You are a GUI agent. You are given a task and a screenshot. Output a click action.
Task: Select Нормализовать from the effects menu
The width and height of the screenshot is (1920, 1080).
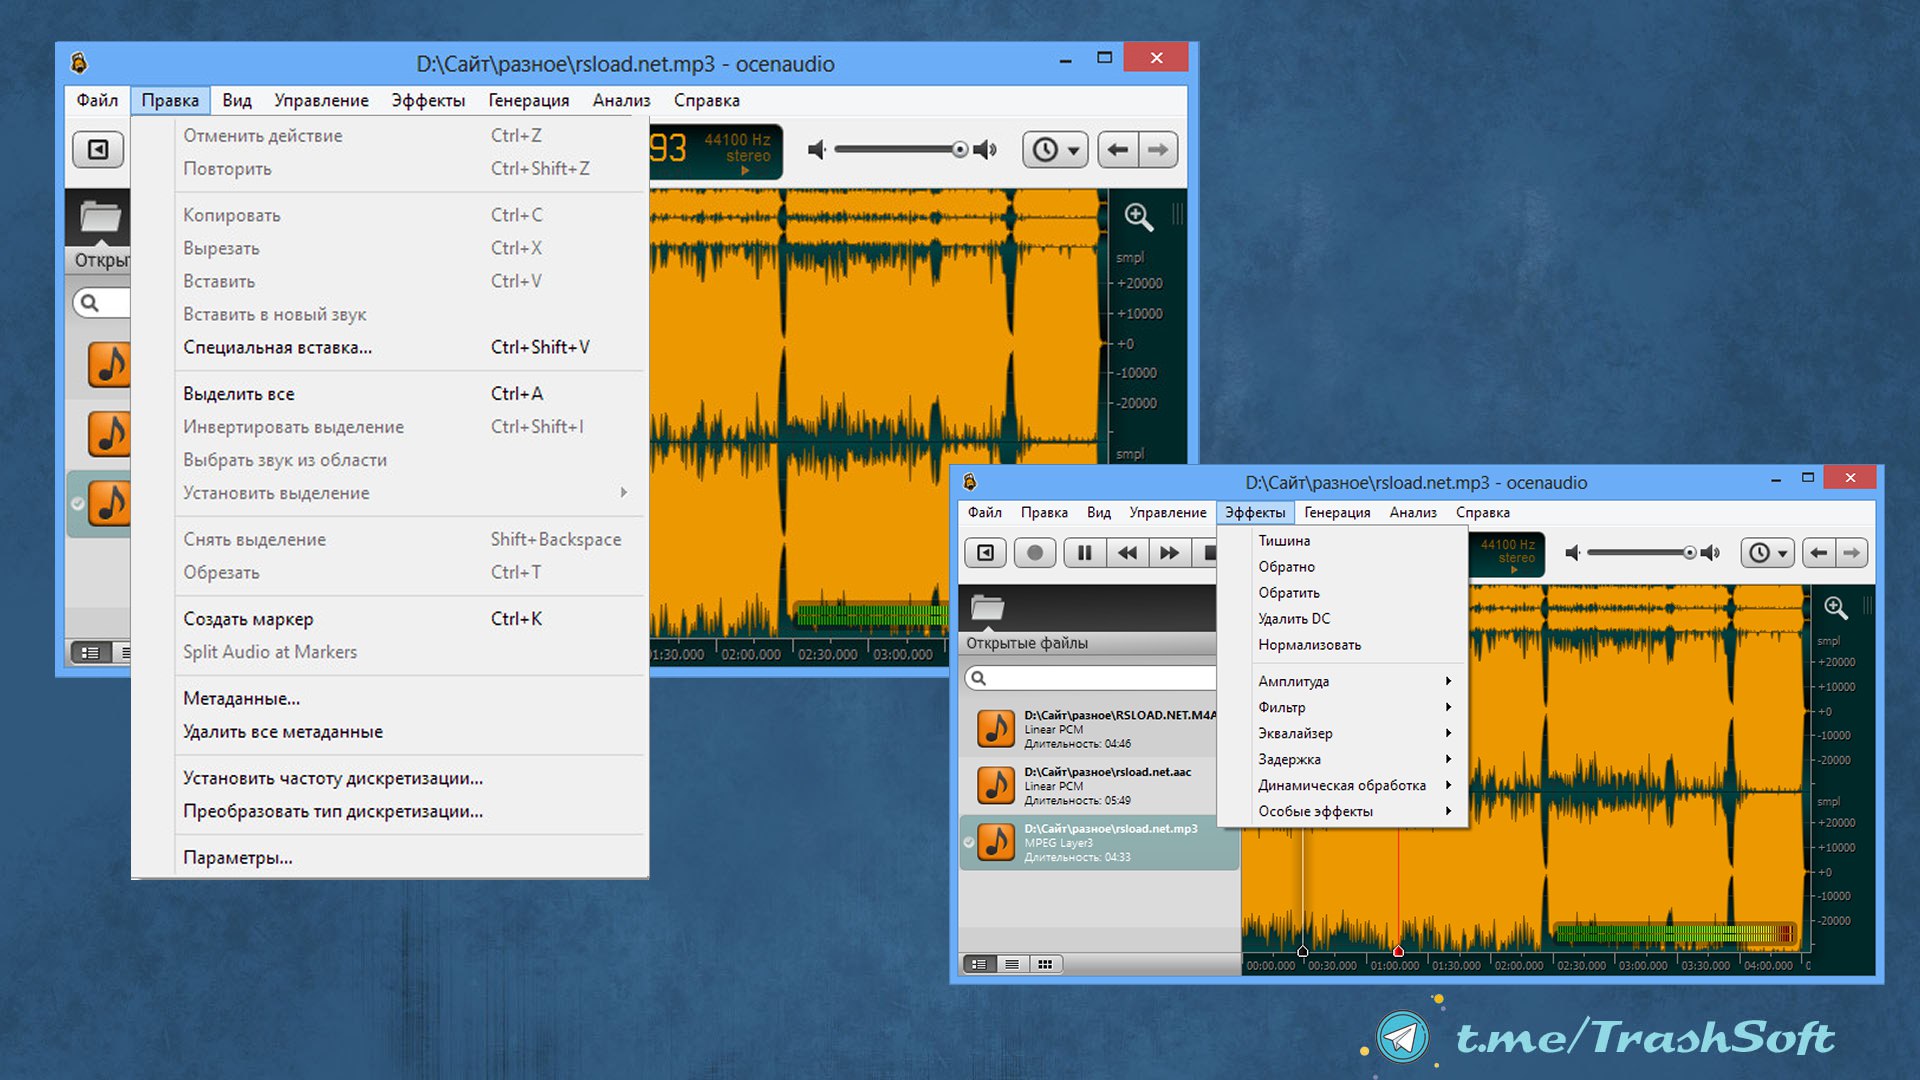tap(1309, 645)
